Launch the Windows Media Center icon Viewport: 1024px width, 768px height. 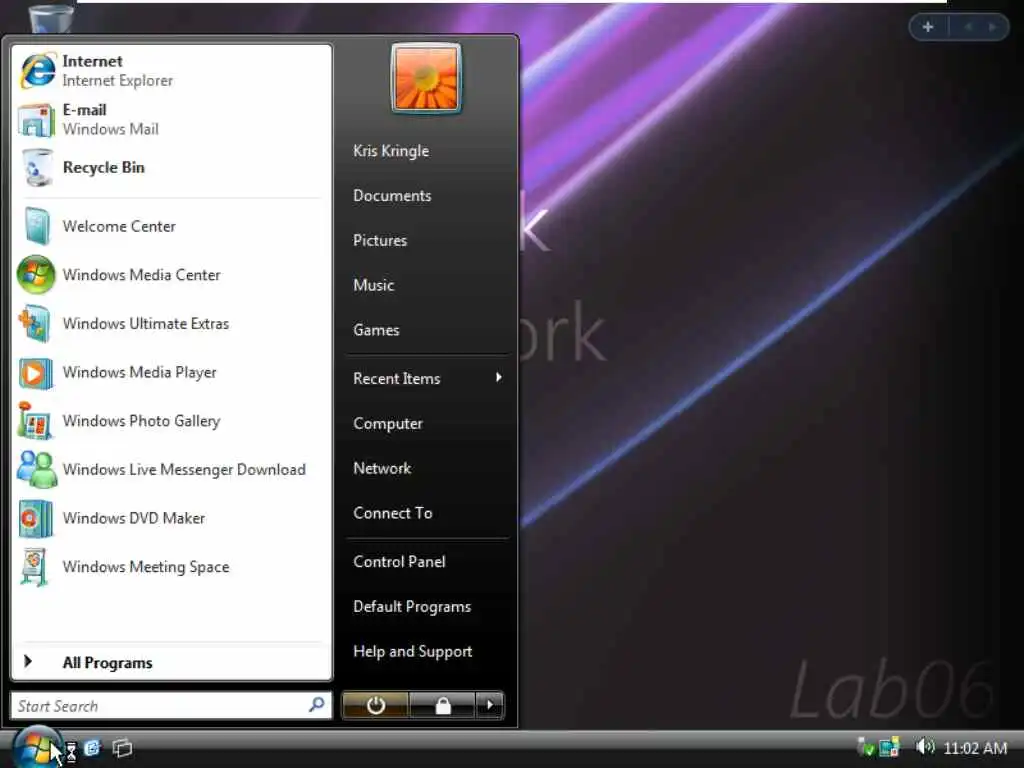[36, 274]
